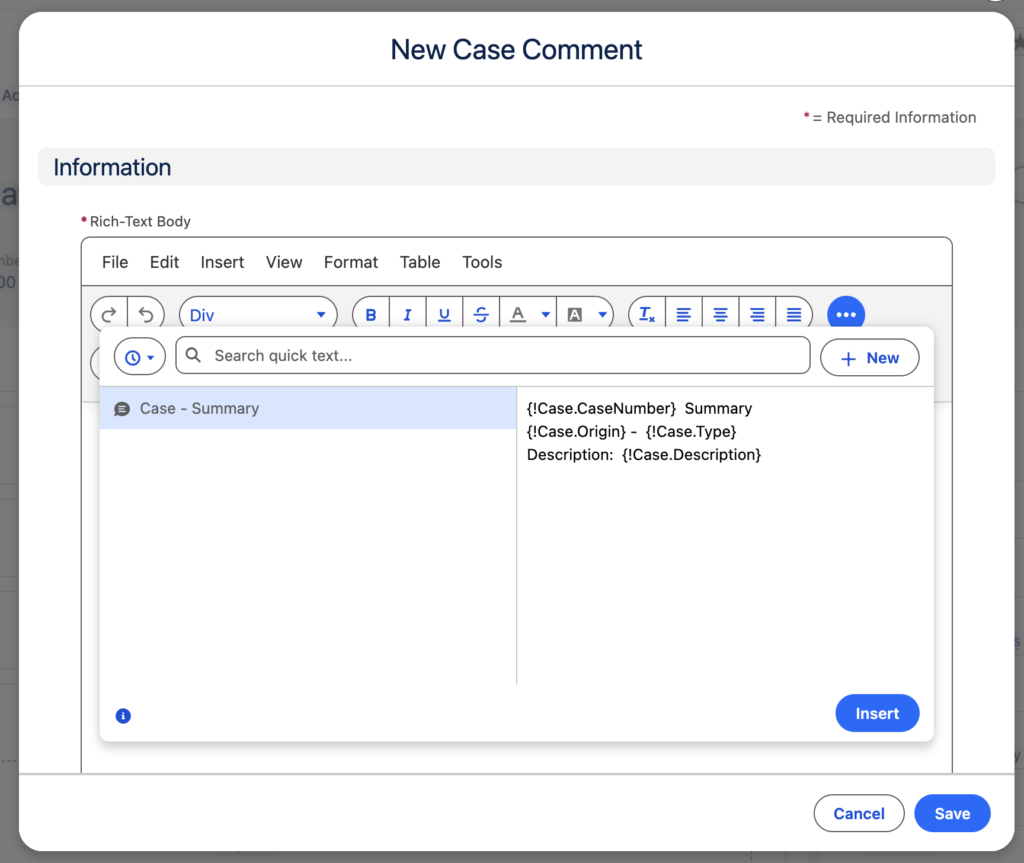The width and height of the screenshot is (1024, 863).
Task: Click the Undo arrow icon
Action: tap(146, 313)
